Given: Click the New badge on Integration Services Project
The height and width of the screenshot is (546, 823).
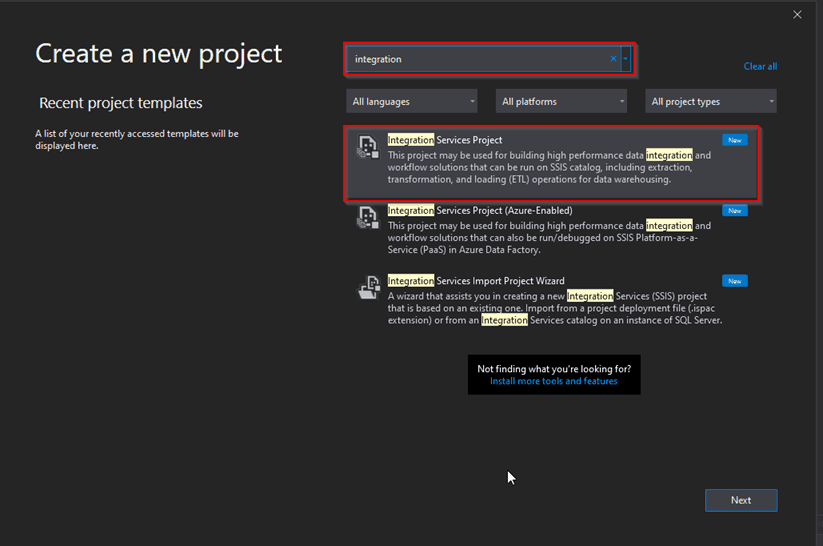Looking at the screenshot, I should pyautogui.click(x=735, y=140).
